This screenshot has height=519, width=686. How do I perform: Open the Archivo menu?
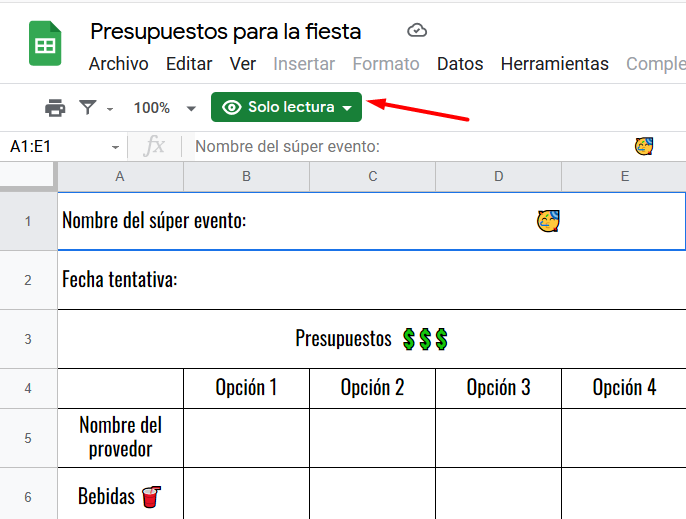tap(119, 64)
